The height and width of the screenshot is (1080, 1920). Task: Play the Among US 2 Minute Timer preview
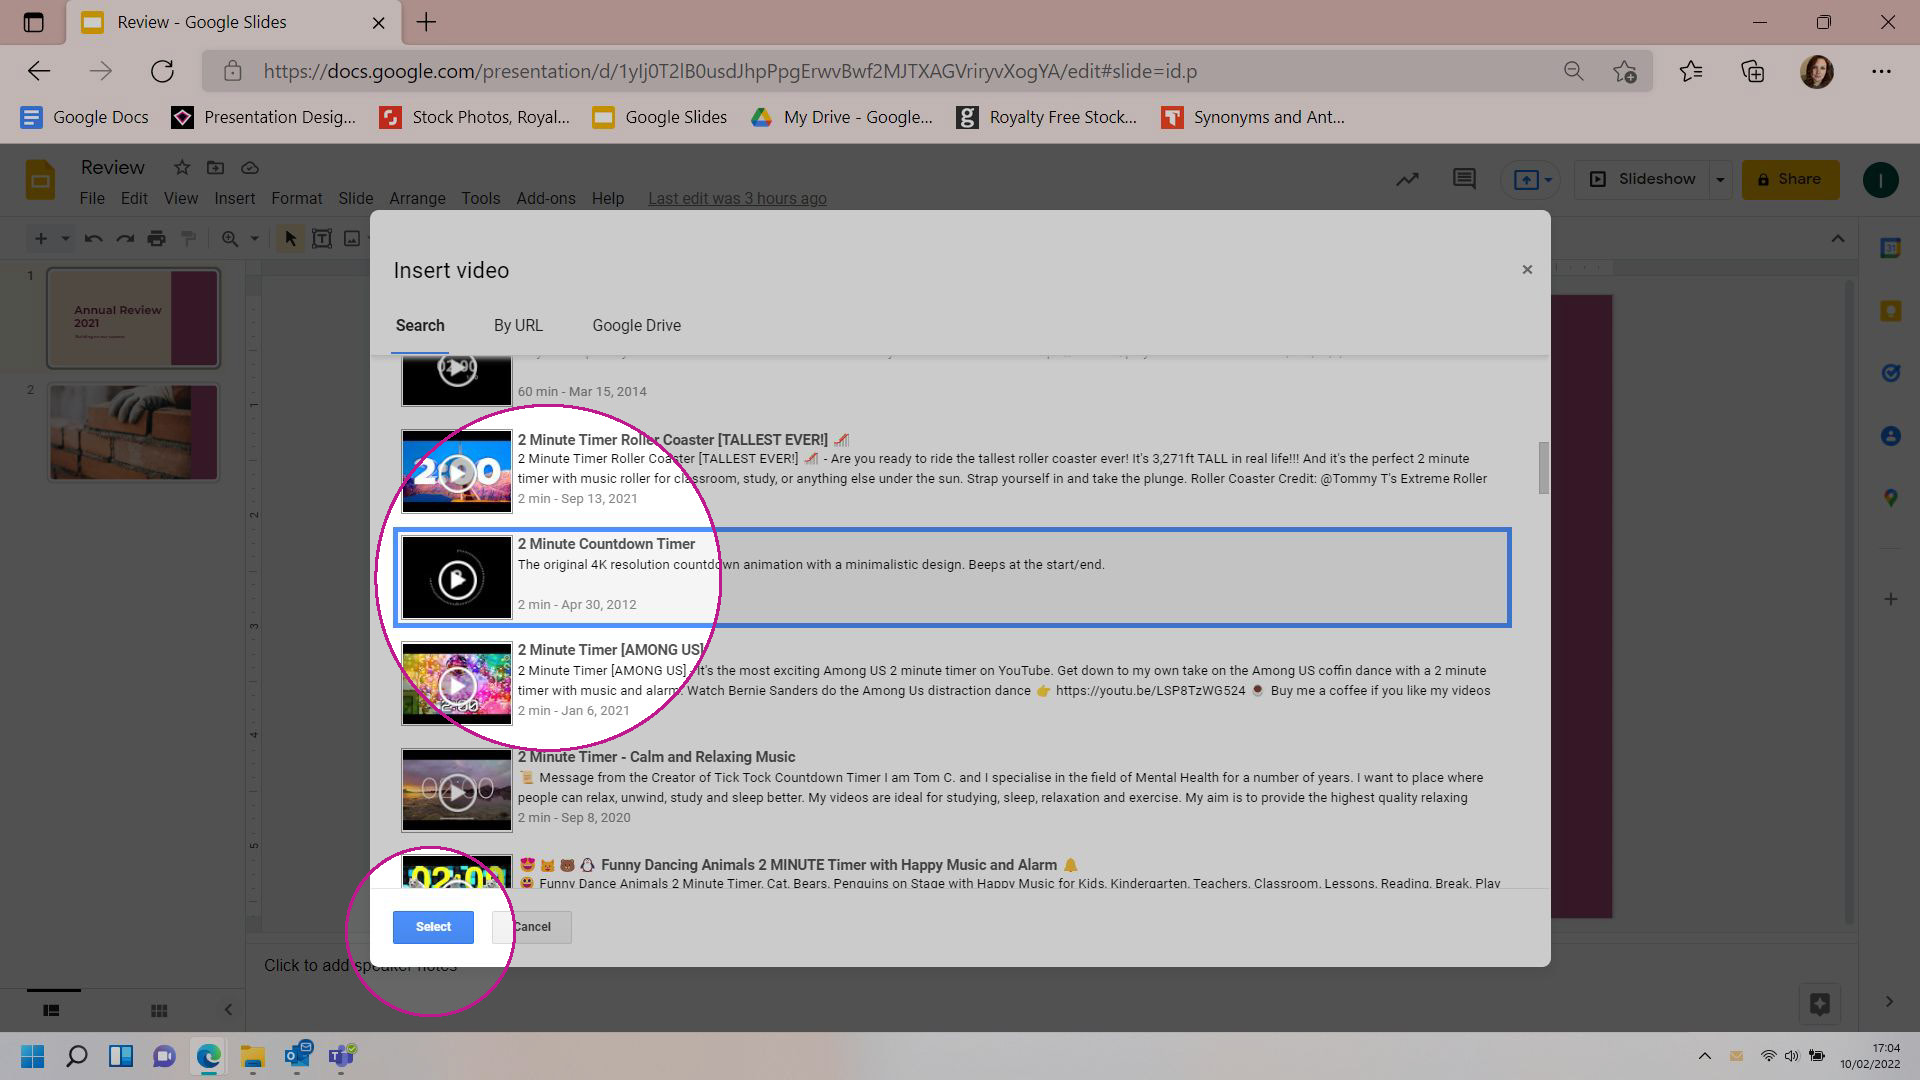tap(456, 683)
